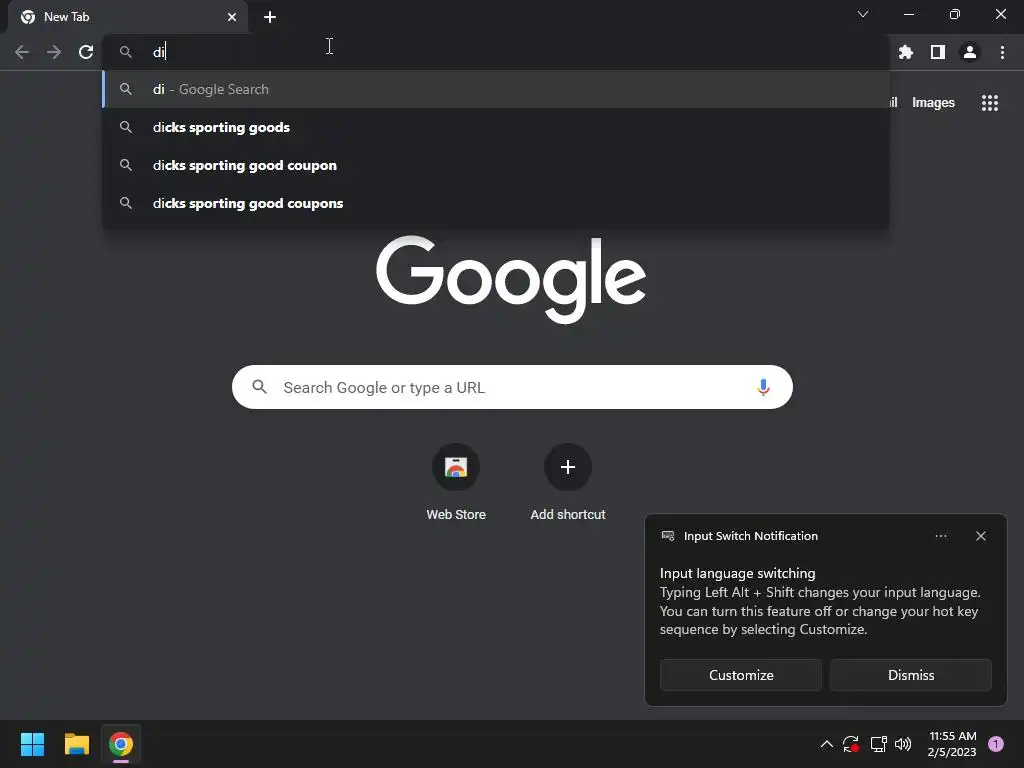Toggle the Chrome side panel icon
This screenshot has height=768, width=1024.
coord(938,52)
